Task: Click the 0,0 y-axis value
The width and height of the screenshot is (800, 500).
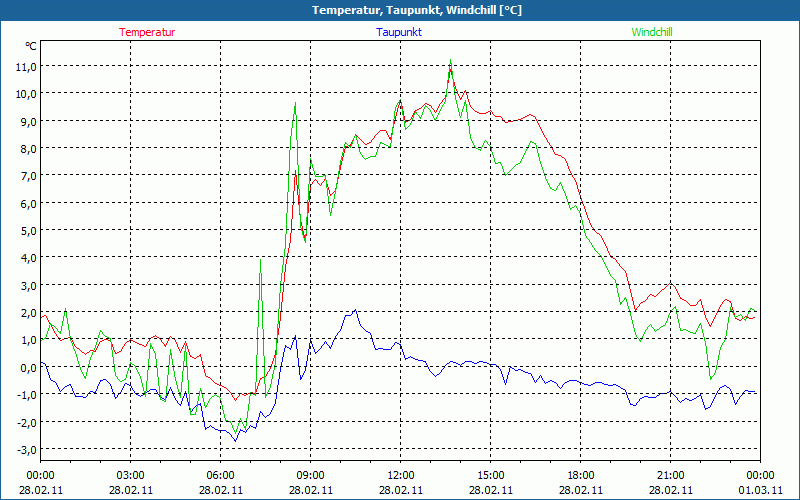Action: click(29, 367)
